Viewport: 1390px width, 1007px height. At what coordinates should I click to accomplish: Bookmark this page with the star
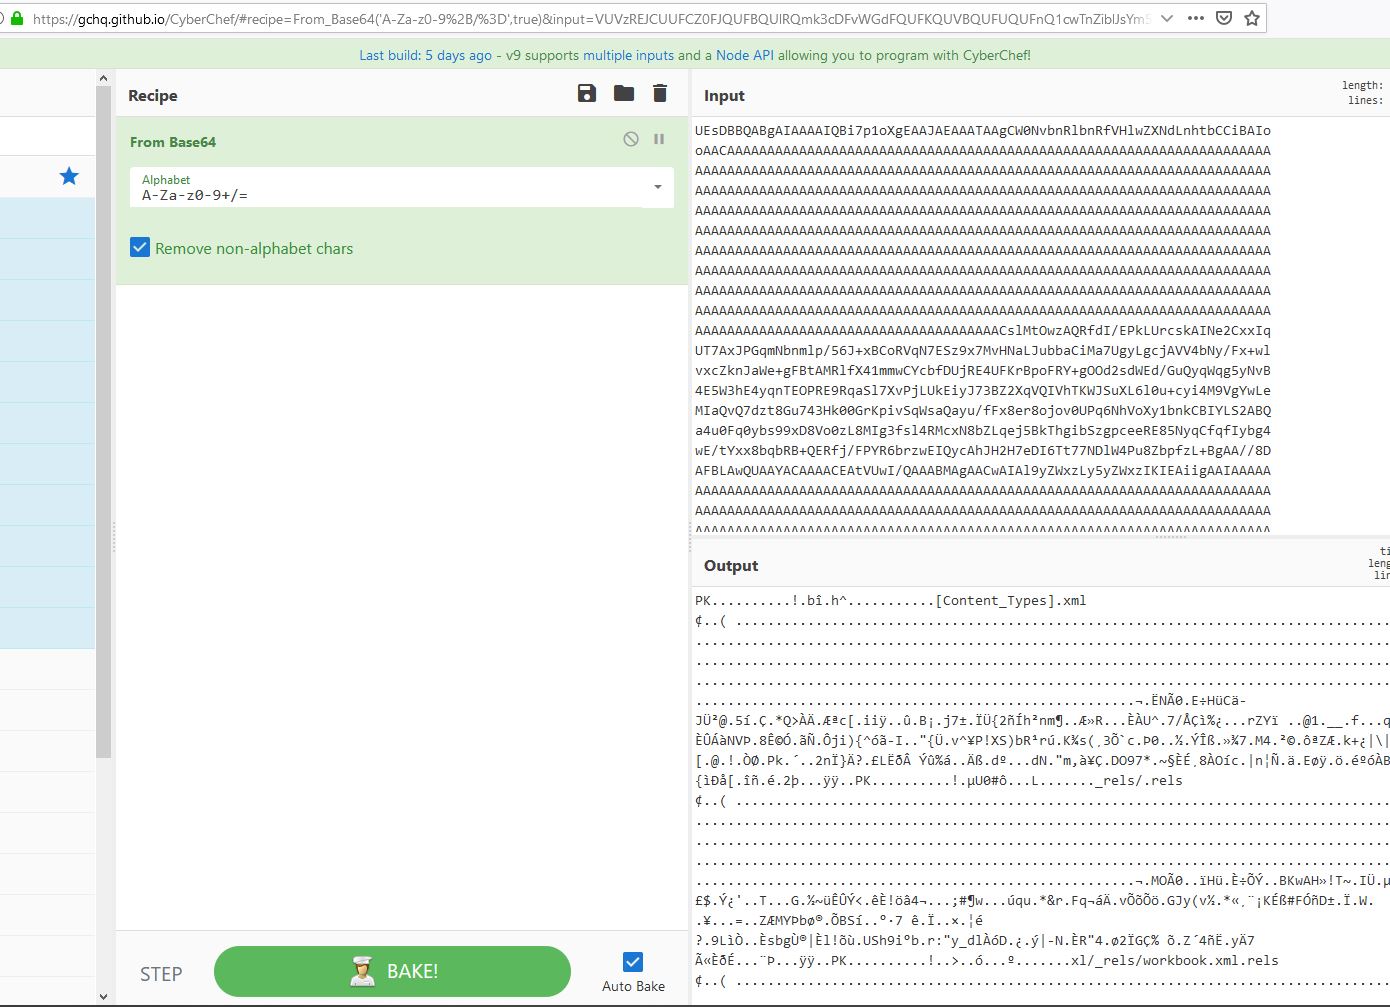pyautogui.click(x=1251, y=18)
